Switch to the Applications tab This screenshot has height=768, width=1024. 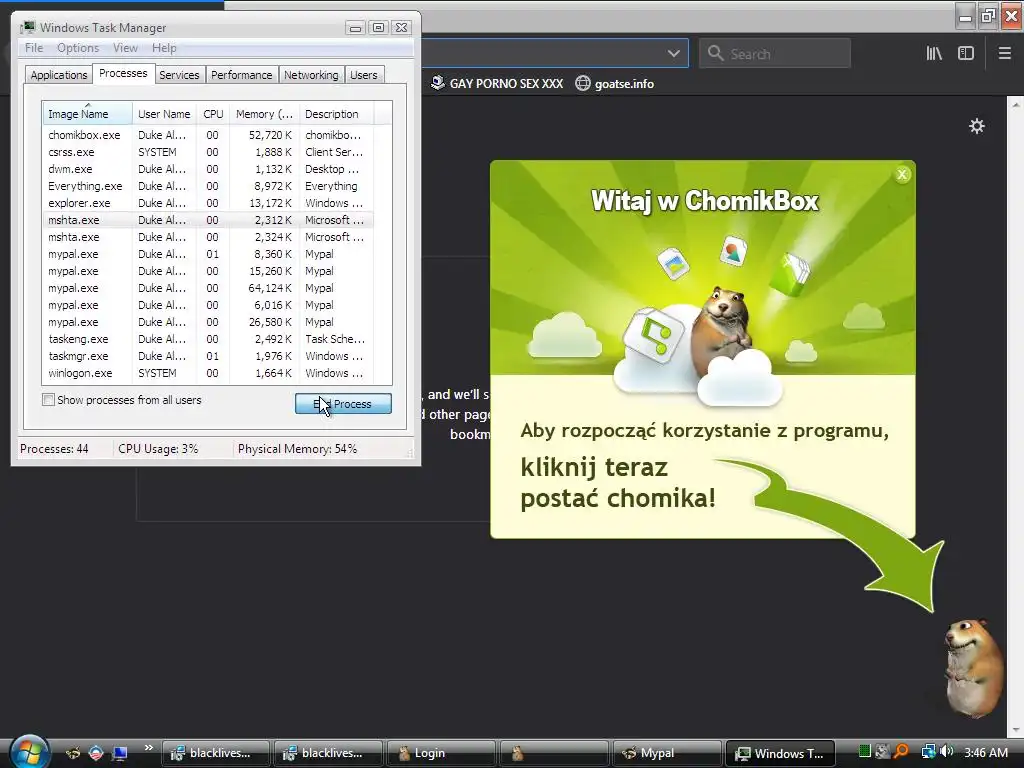[x=59, y=75]
